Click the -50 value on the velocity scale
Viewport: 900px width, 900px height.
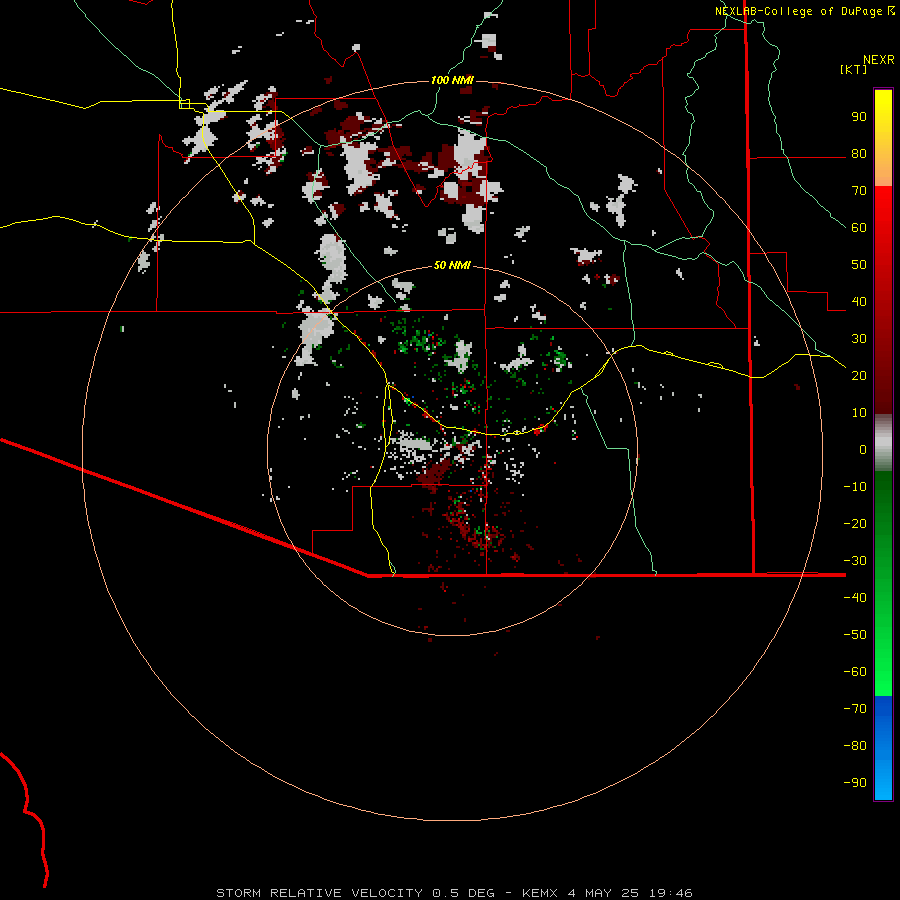pyautogui.click(x=855, y=634)
